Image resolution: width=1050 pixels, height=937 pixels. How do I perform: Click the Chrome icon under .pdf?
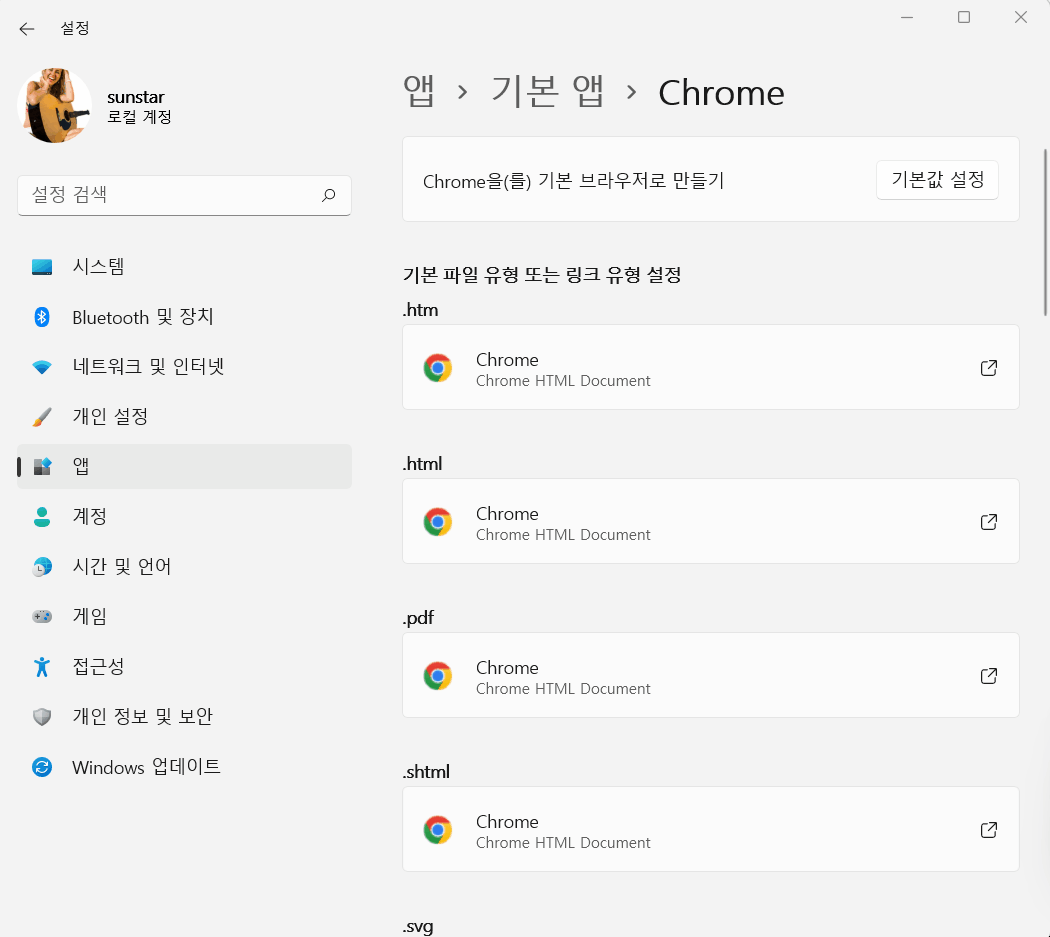point(437,675)
